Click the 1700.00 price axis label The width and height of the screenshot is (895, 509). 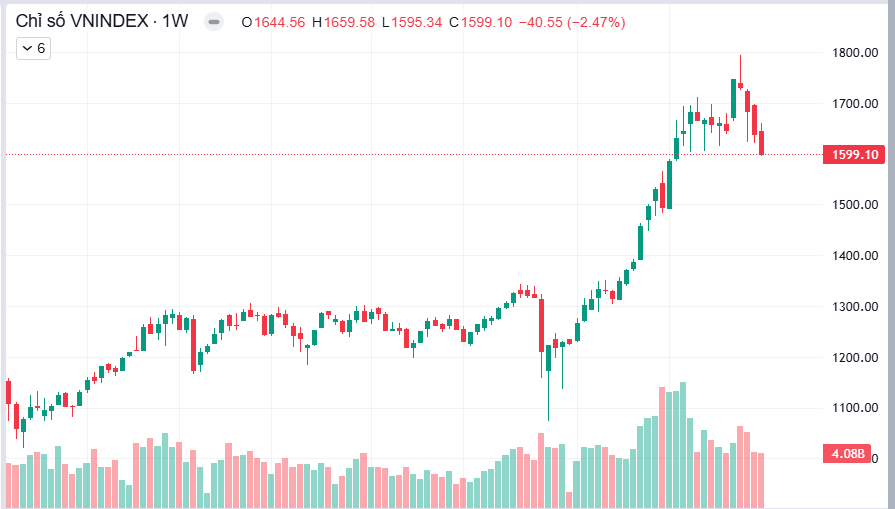[855, 104]
